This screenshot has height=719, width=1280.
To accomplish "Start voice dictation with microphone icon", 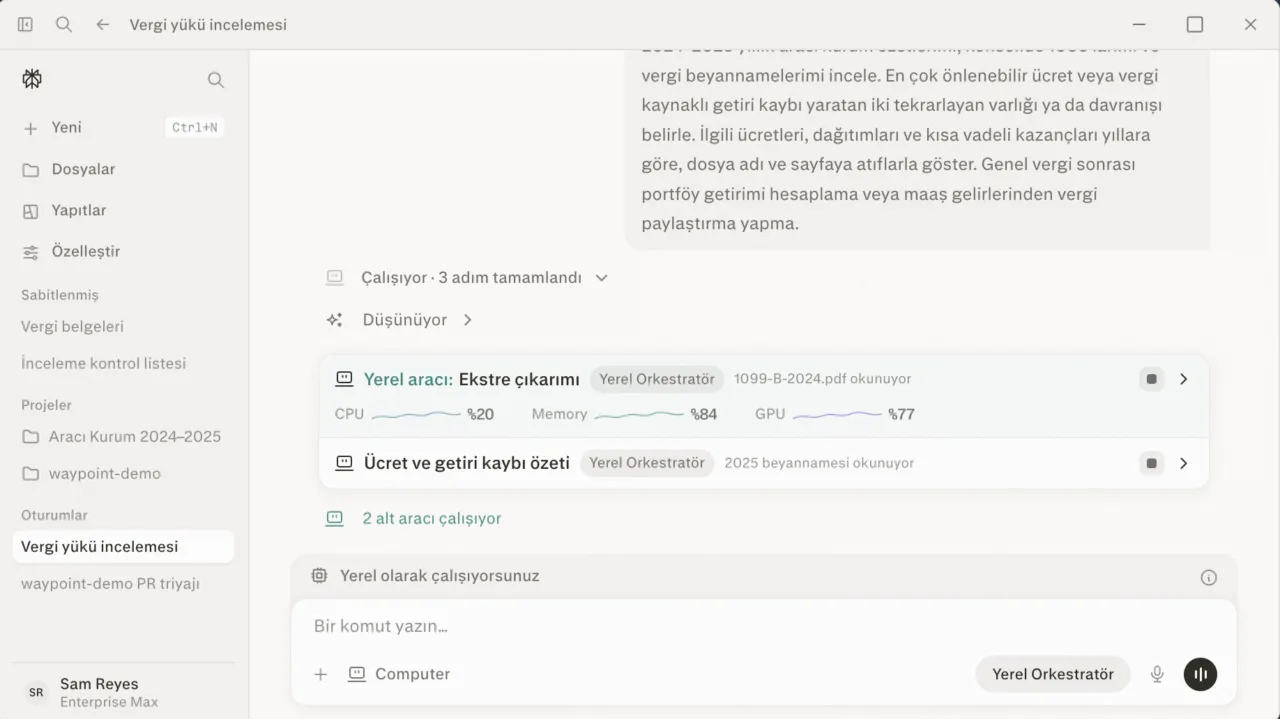I will point(1157,674).
